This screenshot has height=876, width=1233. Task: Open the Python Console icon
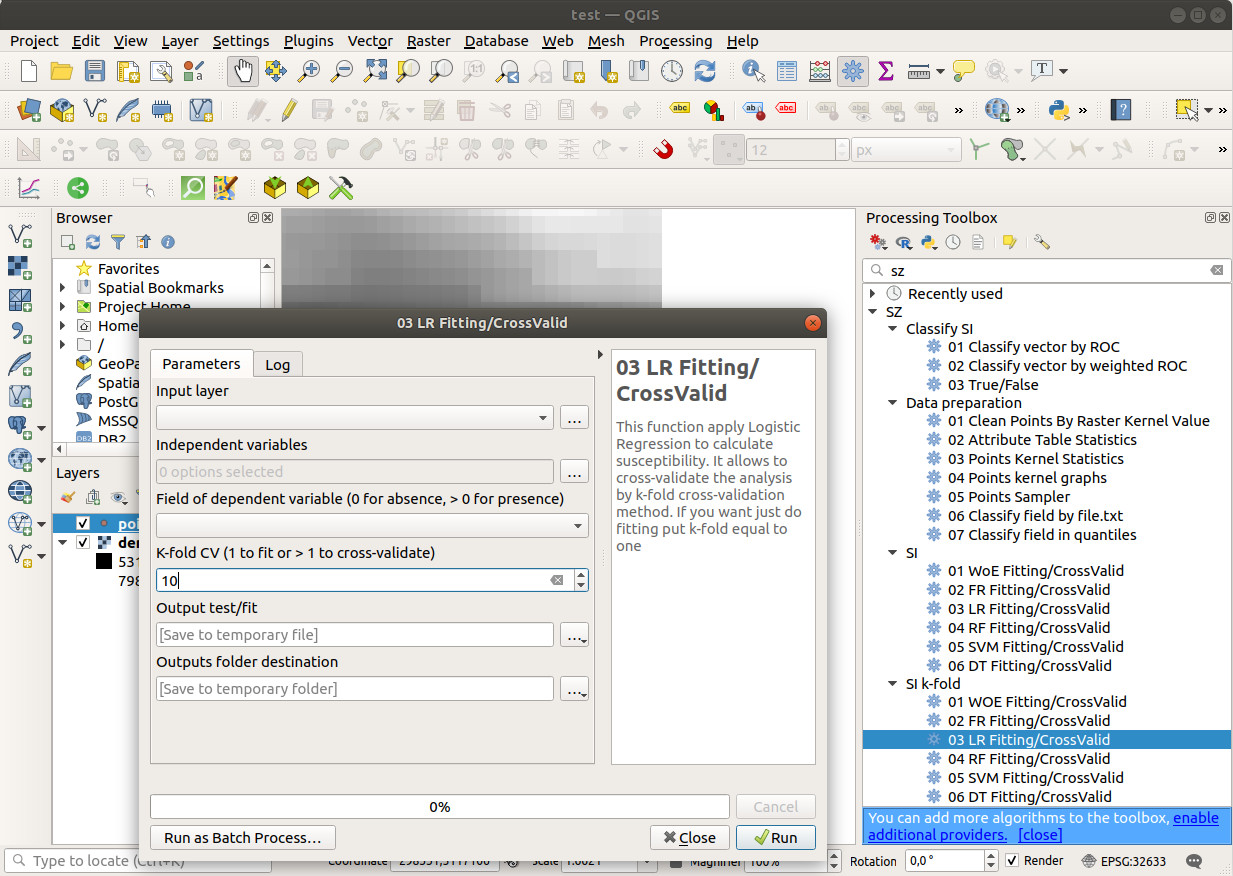1059,109
